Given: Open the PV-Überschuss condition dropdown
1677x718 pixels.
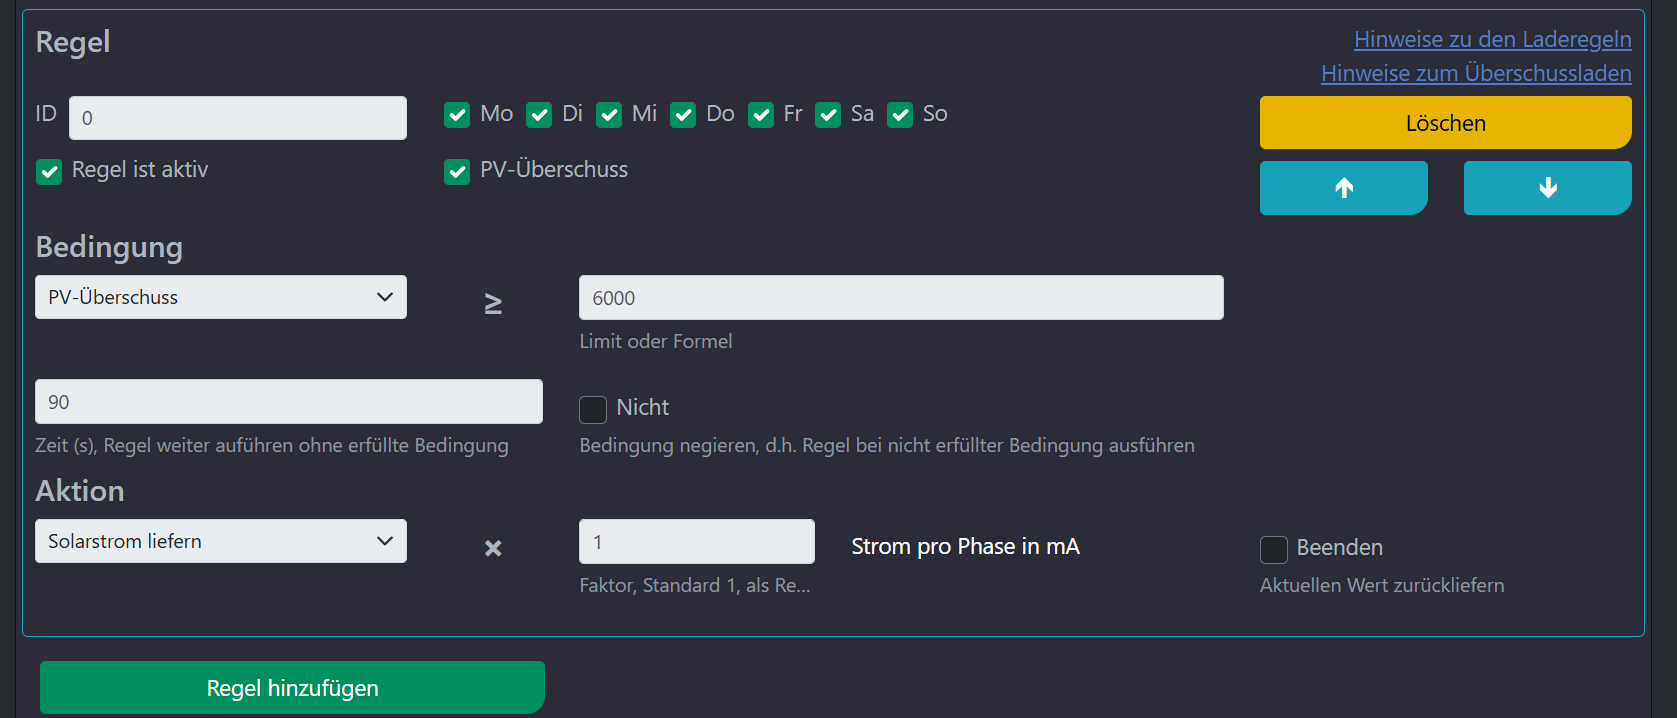Looking at the screenshot, I should [x=221, y=297].
